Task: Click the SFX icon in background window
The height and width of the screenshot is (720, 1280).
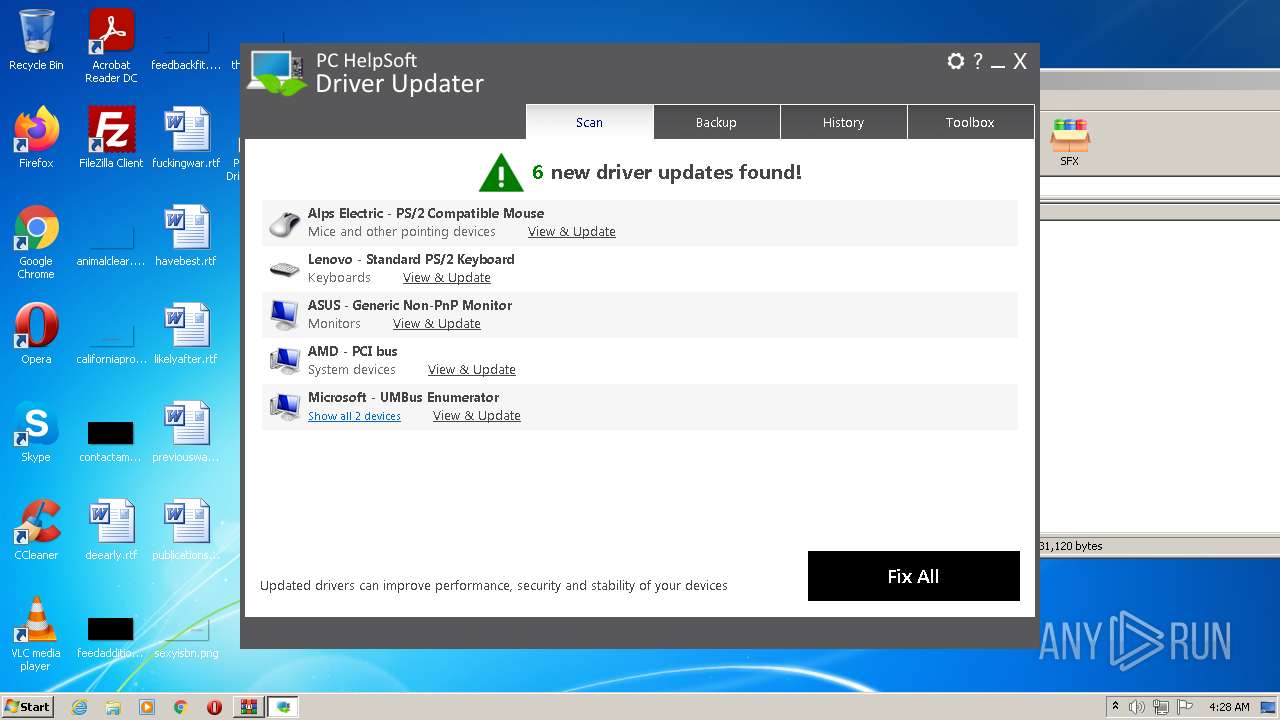Action: [x=1069, y=141]
